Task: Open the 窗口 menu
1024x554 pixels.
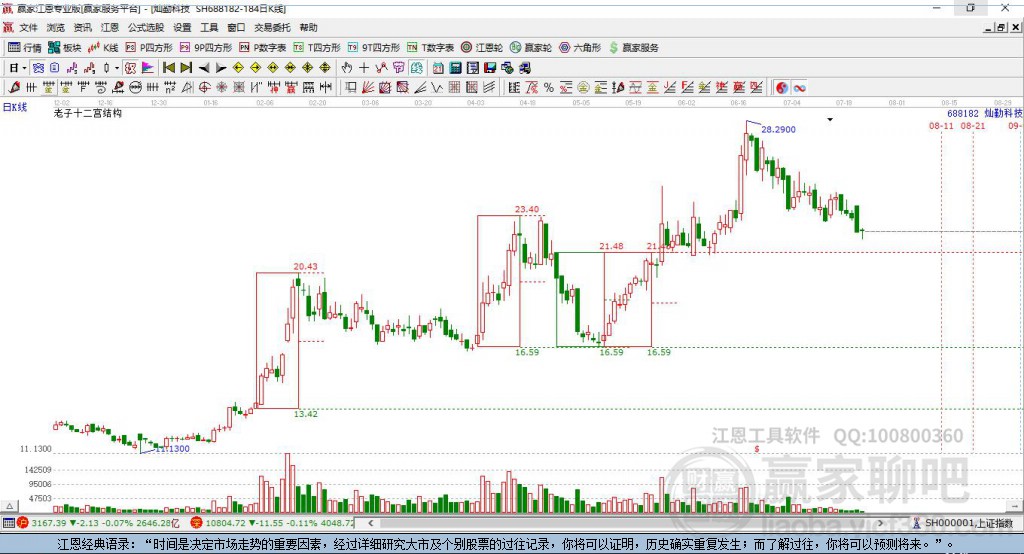Action: [x=236, y=27]
